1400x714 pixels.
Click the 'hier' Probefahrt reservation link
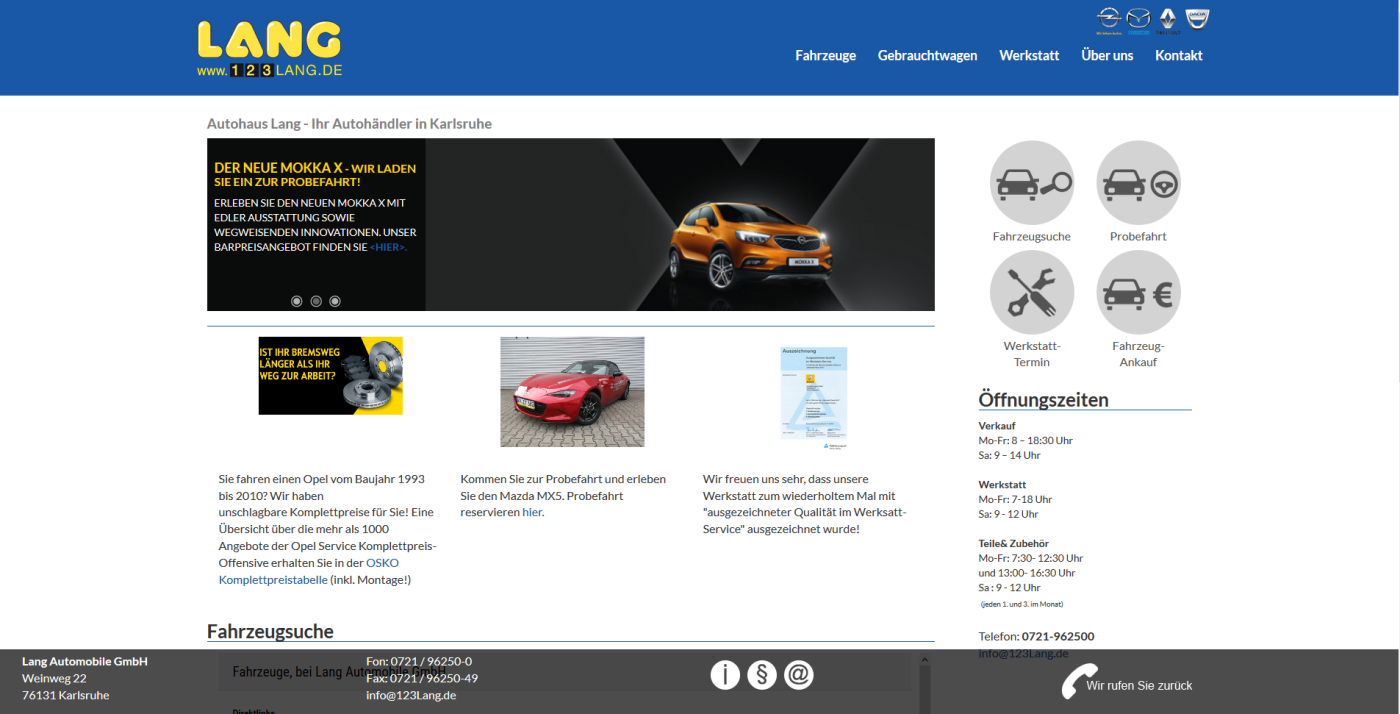click(x=532, y=512)
